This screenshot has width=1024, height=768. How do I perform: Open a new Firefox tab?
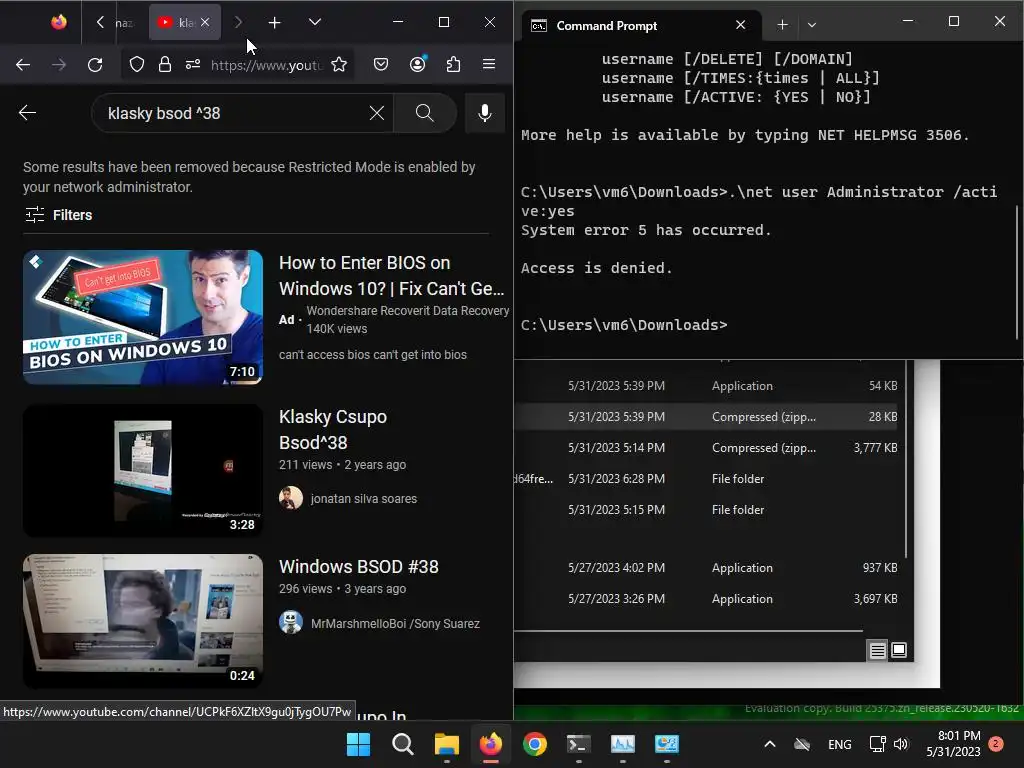point(274,23)
